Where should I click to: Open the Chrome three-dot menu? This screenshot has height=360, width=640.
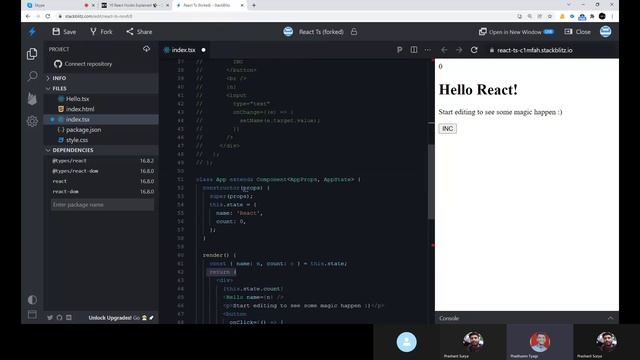[612, 16]
